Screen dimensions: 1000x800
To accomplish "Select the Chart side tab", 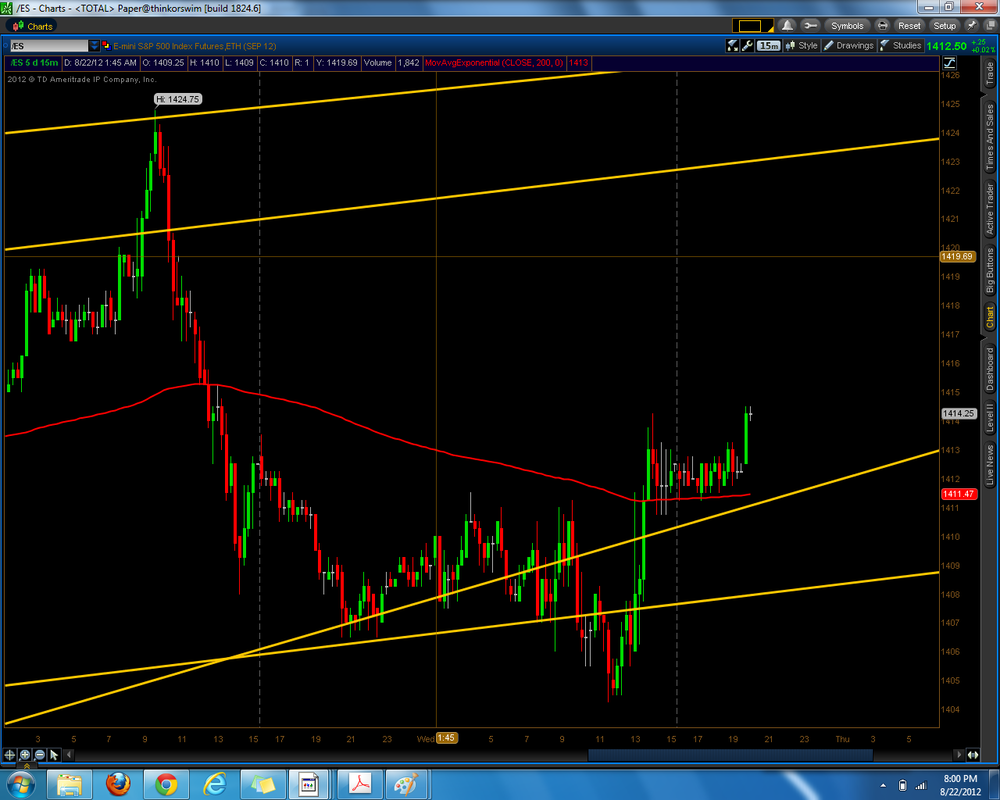I will 989,317.
